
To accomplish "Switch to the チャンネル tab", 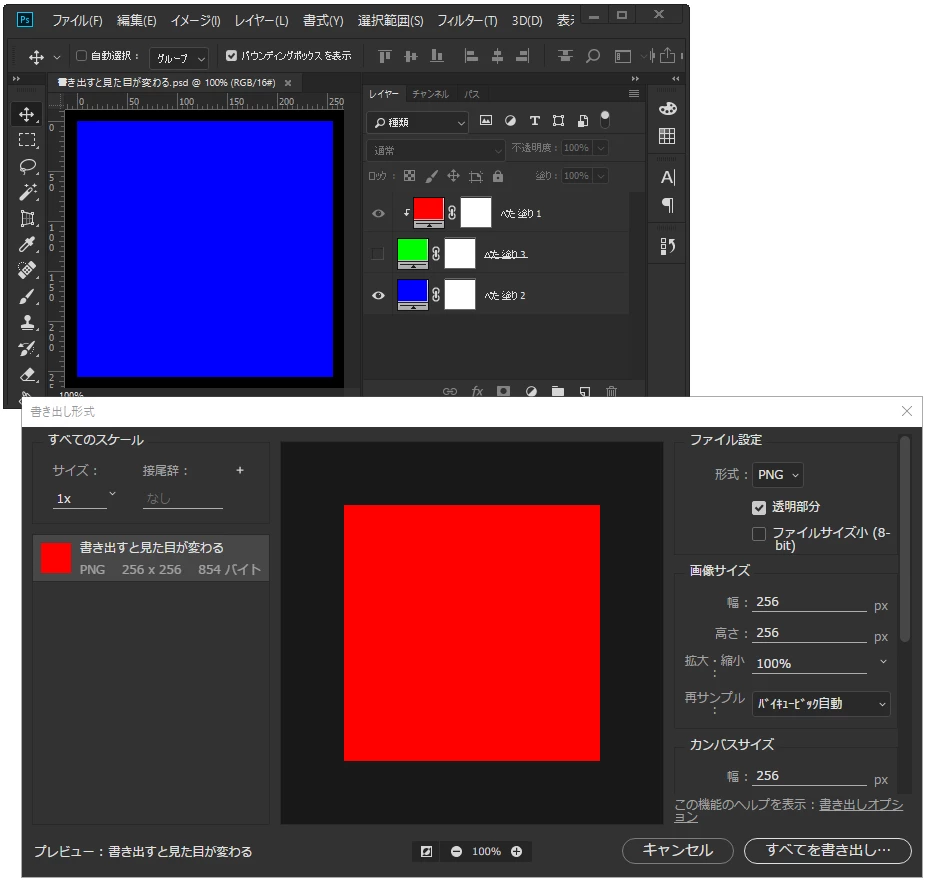I will (430, 94).
